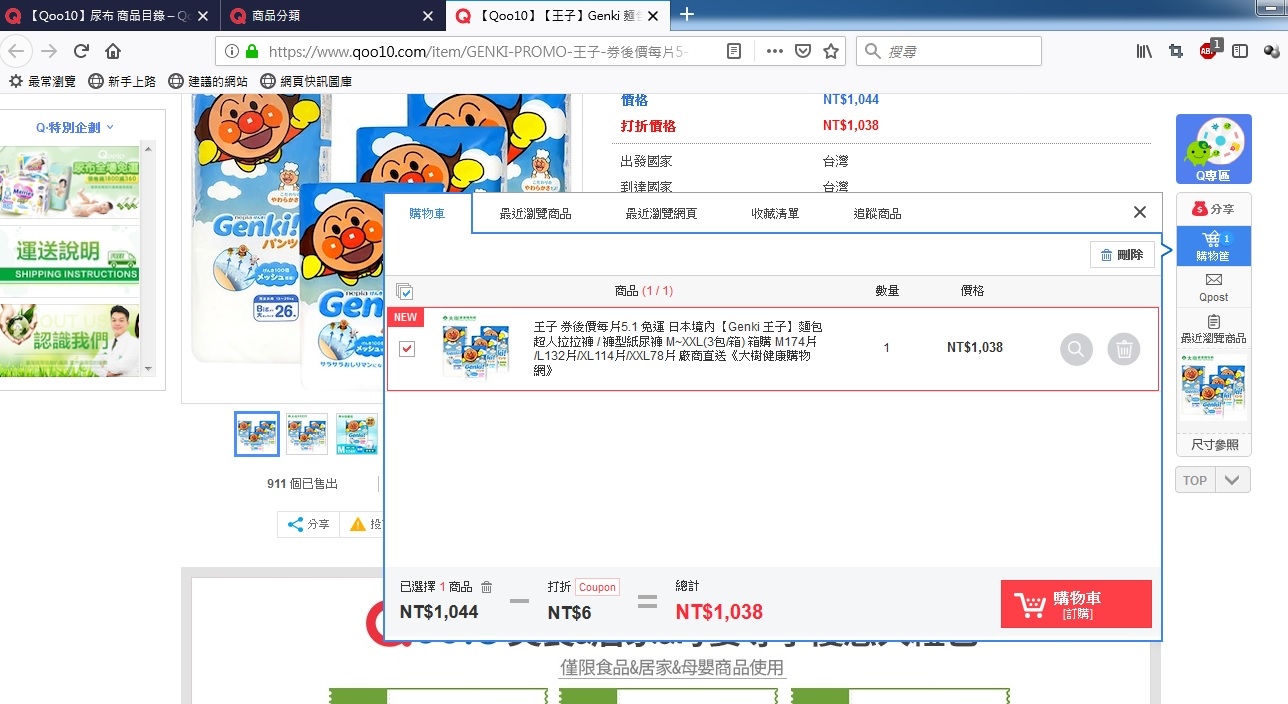Uncheck the Genki diaper item checkbox

[406, 348]
